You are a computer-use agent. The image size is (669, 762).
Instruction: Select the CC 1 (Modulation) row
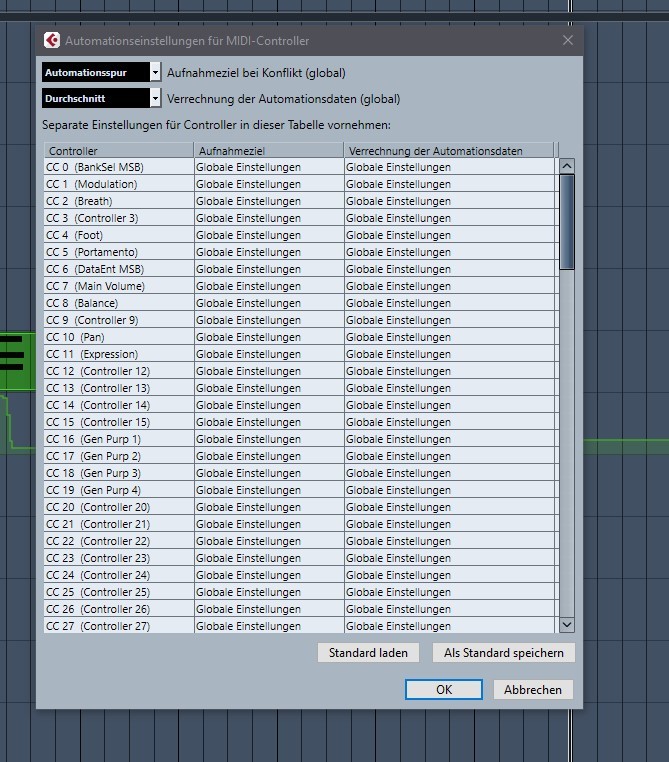coord(118,184)
